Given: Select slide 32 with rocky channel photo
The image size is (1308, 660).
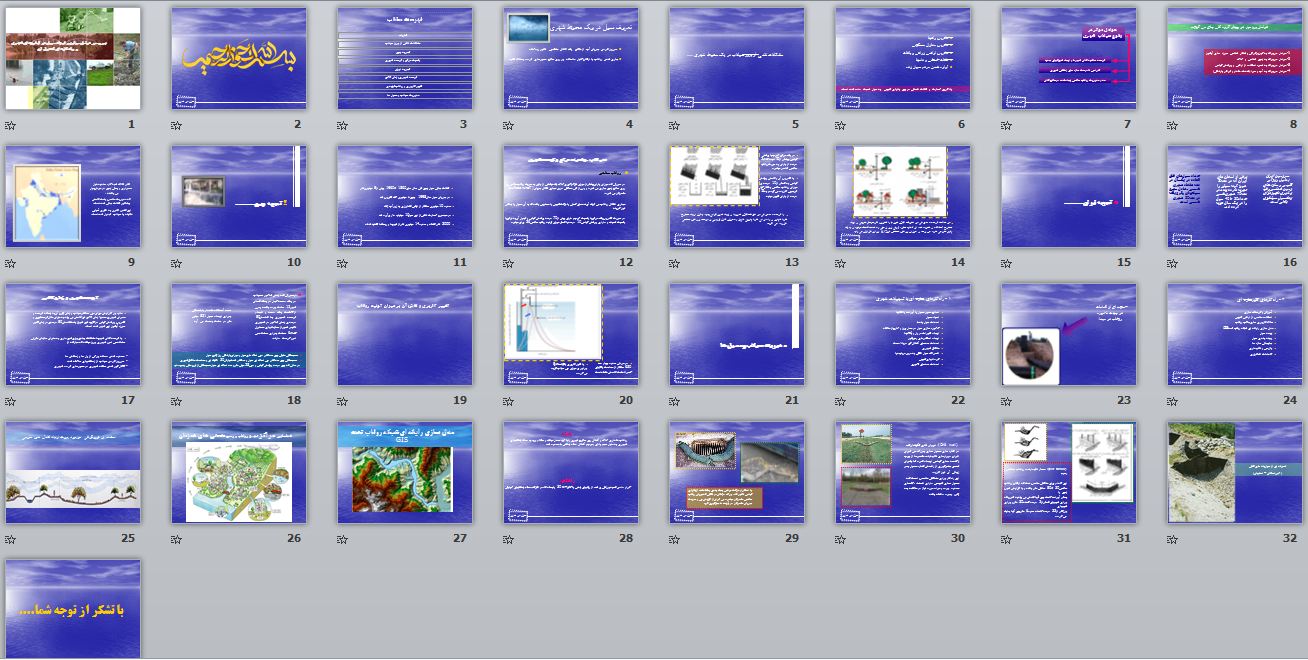Looking at the screenshot, I should tap(1235, 473).
